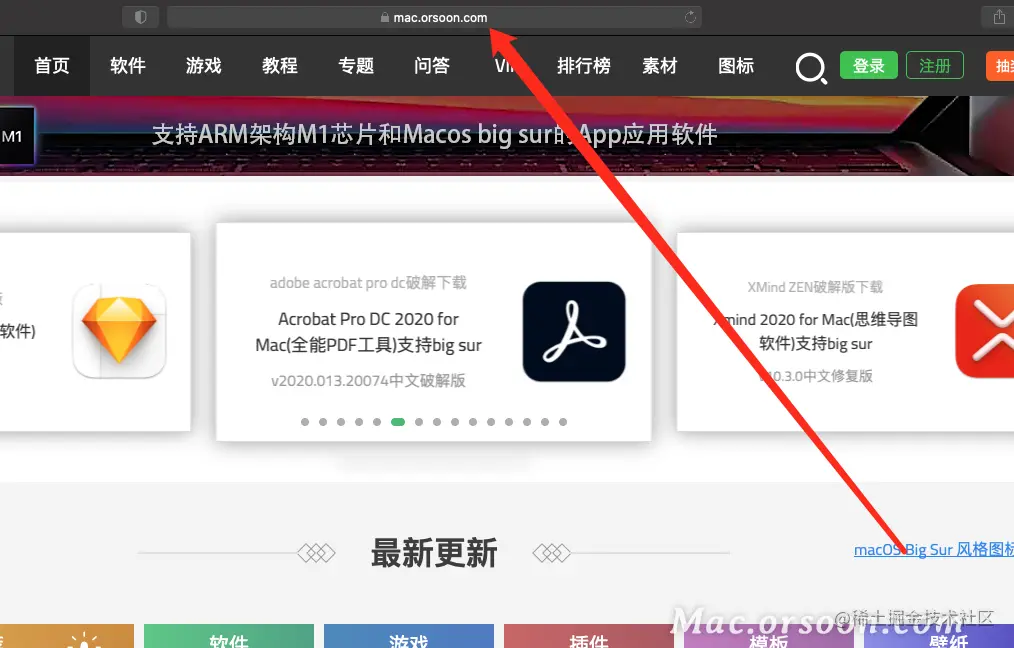Viewport: 1014px width, 648px height.
Task: Click v2020.013.20074中文破解版 version text
Action: [368, 380]
